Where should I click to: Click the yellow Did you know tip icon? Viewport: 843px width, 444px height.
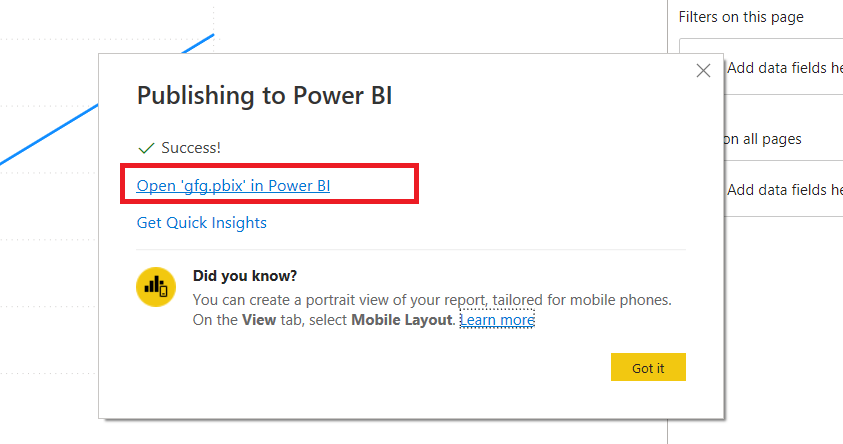[156, 287]
